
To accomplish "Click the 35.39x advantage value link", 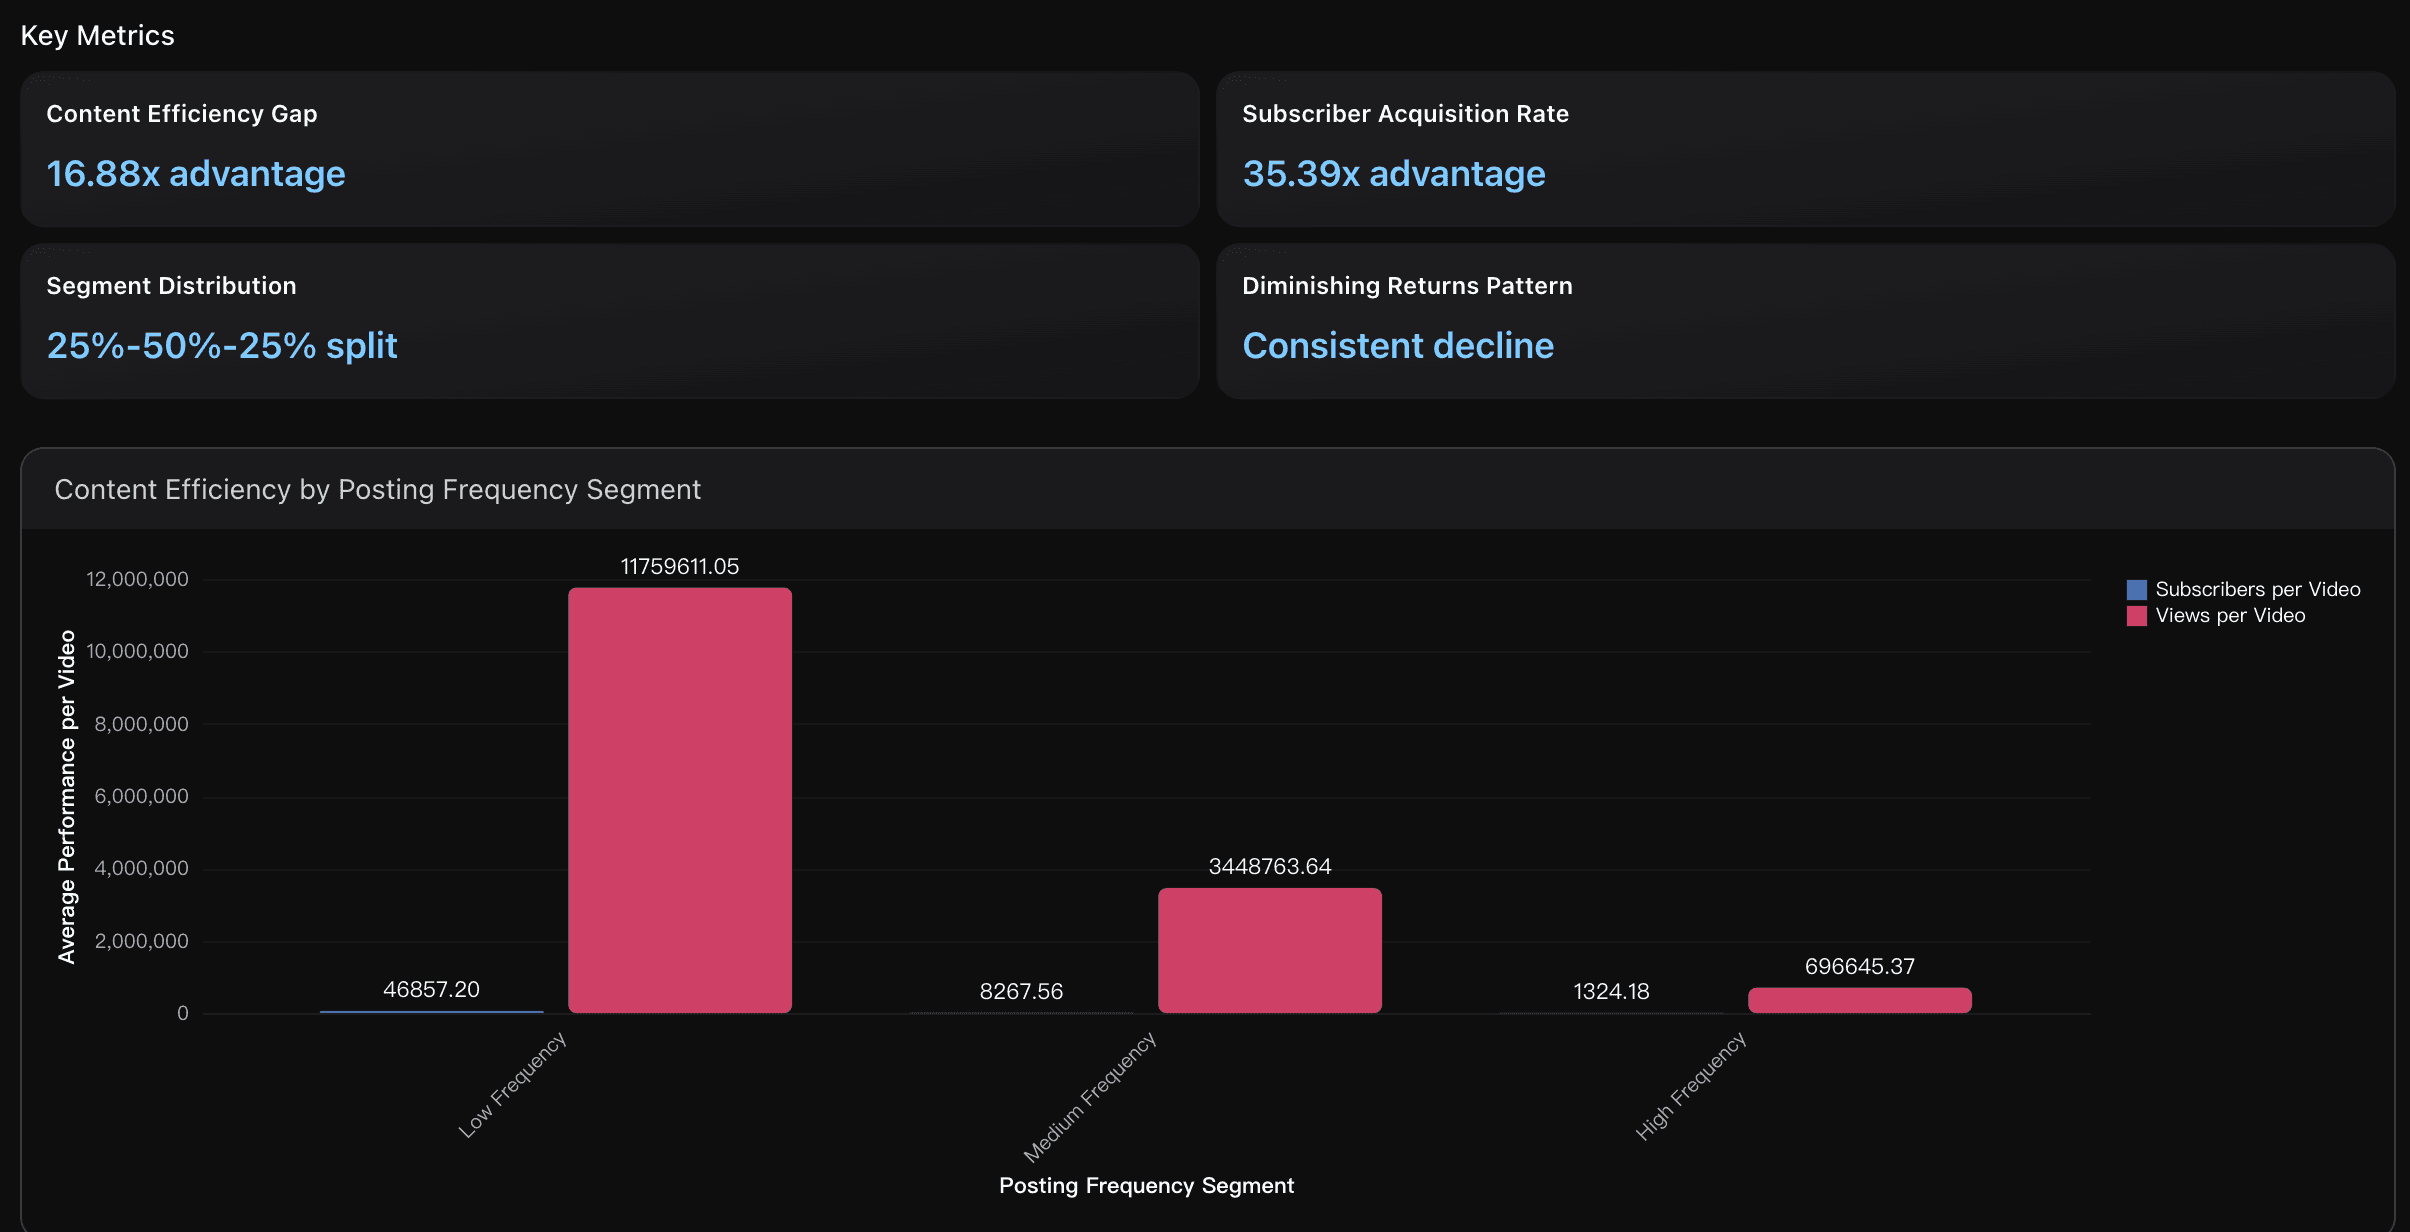I will pyautogui.click(x=1393, y=173).
